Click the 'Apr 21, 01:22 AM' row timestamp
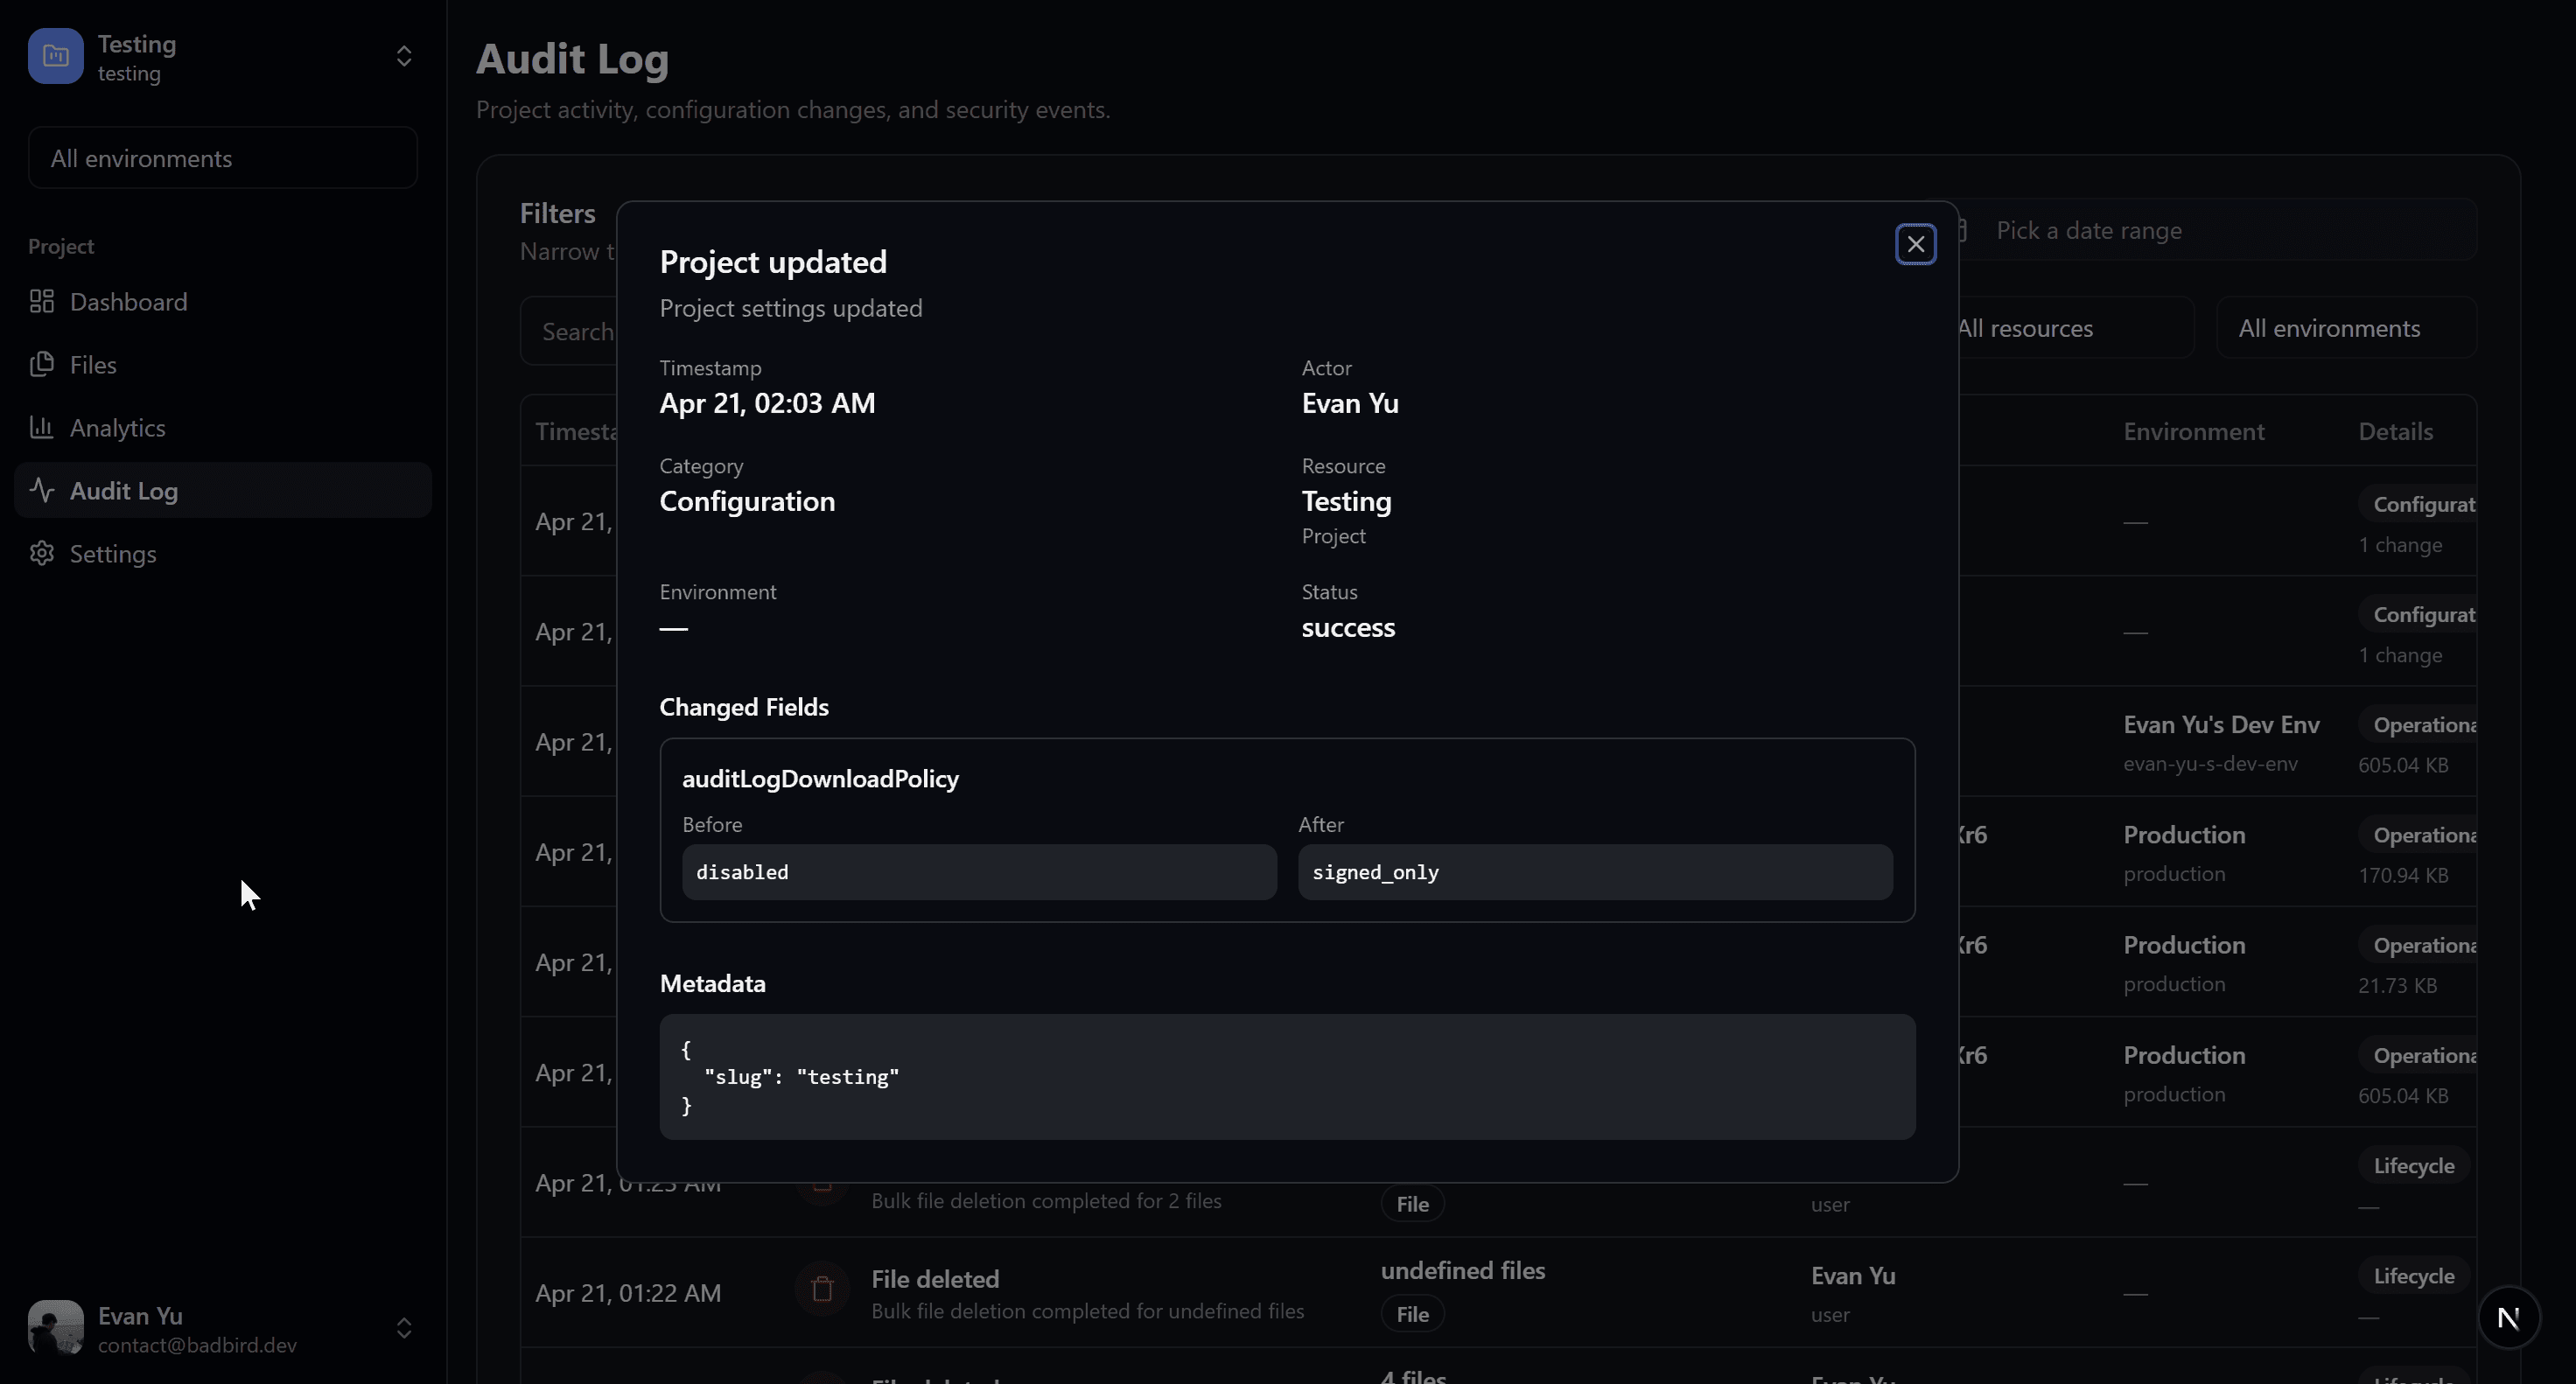Viewport: 2576px width, 1384px height. 628,1293
